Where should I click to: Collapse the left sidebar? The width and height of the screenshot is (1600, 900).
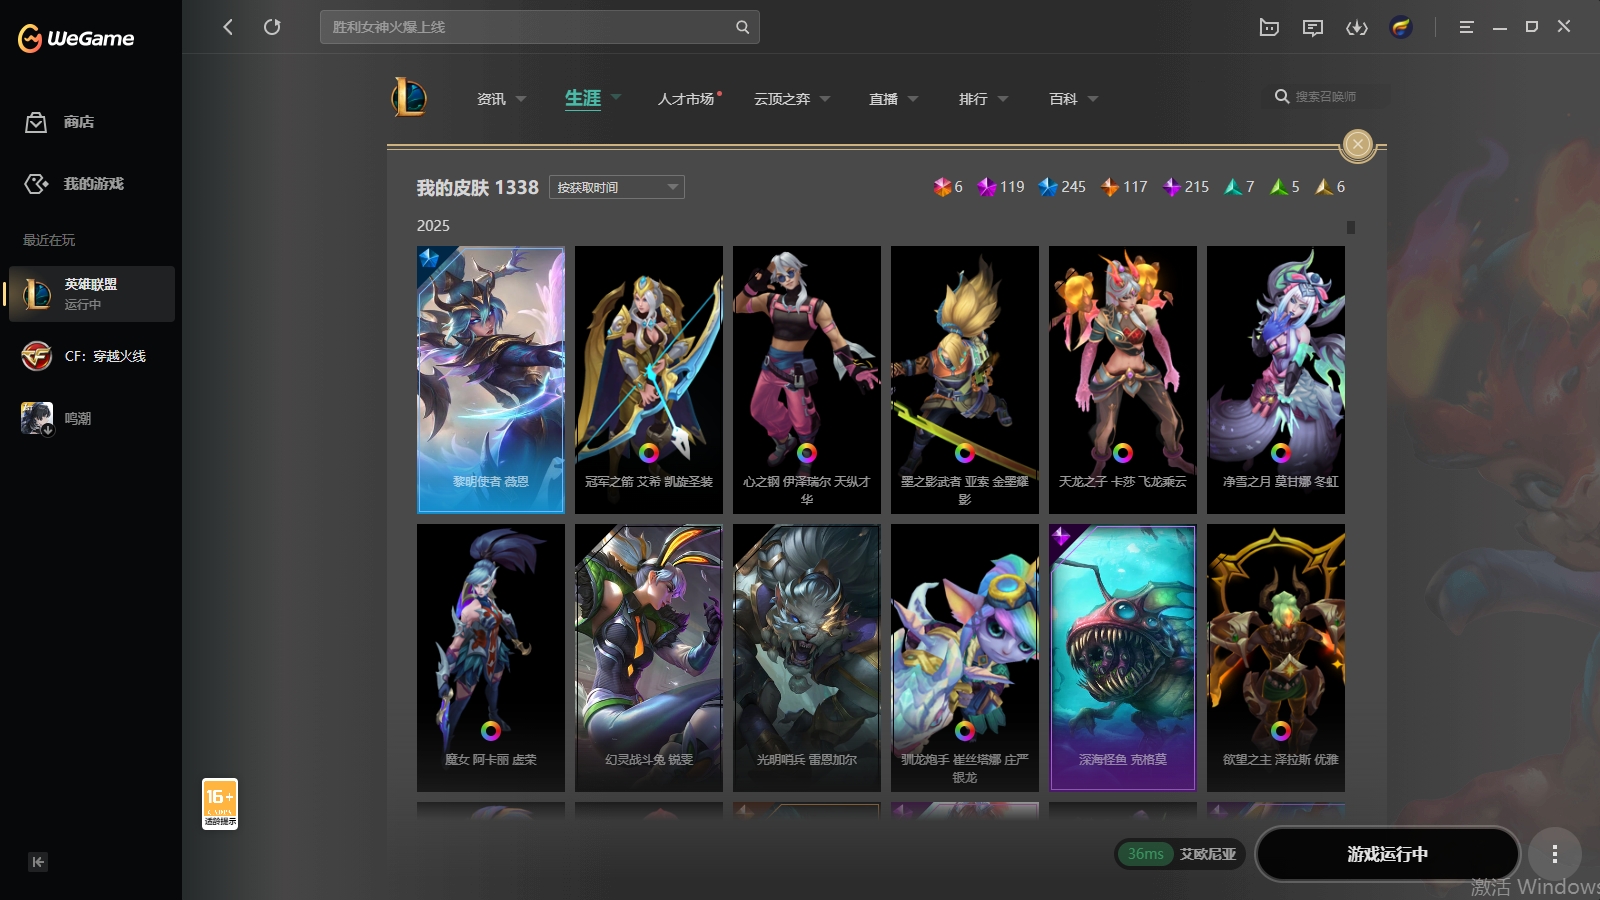(x=38, y=862)
